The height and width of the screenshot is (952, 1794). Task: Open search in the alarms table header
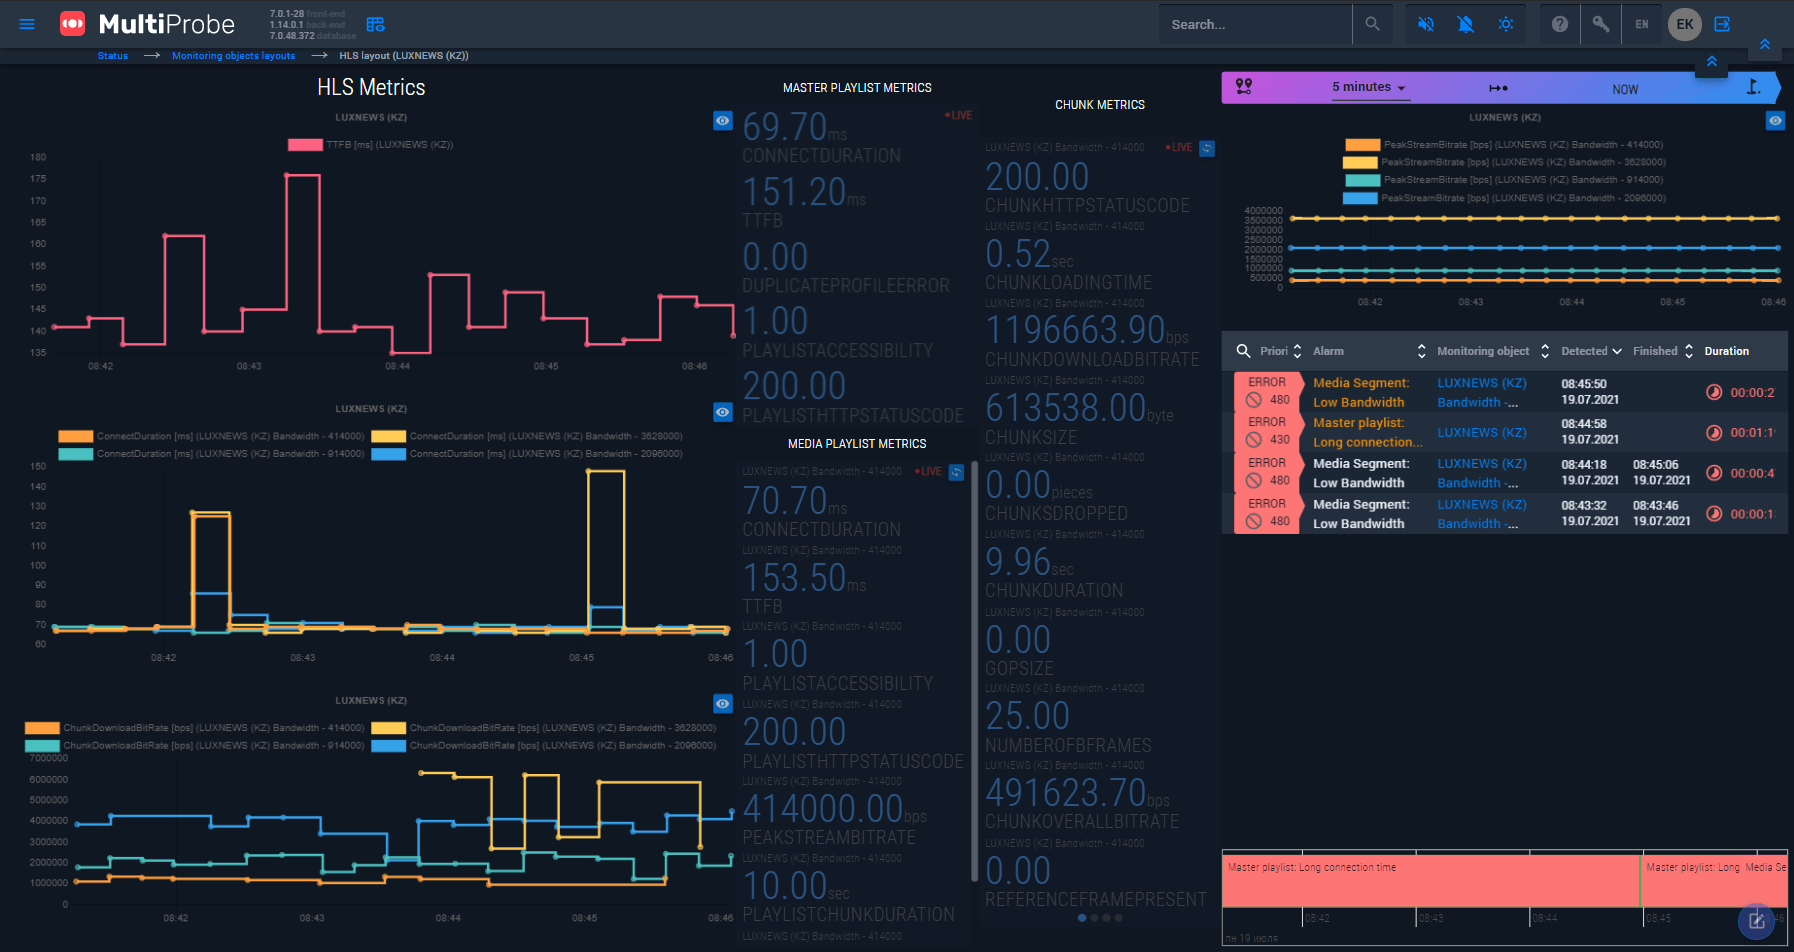(x=1243, y=351)
